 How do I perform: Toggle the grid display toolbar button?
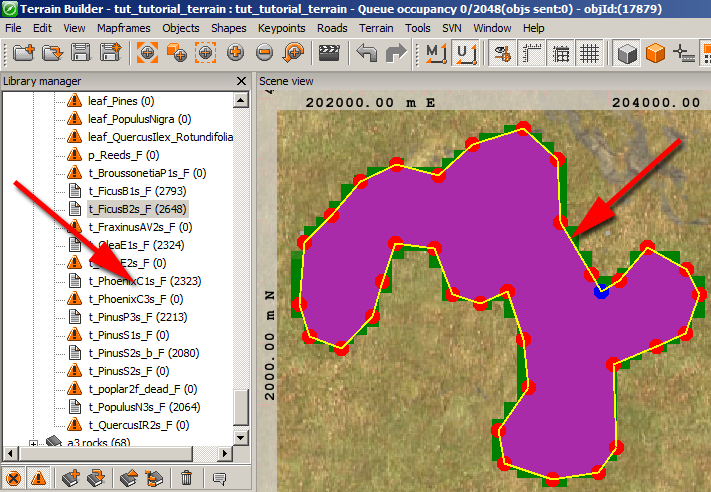589,51
